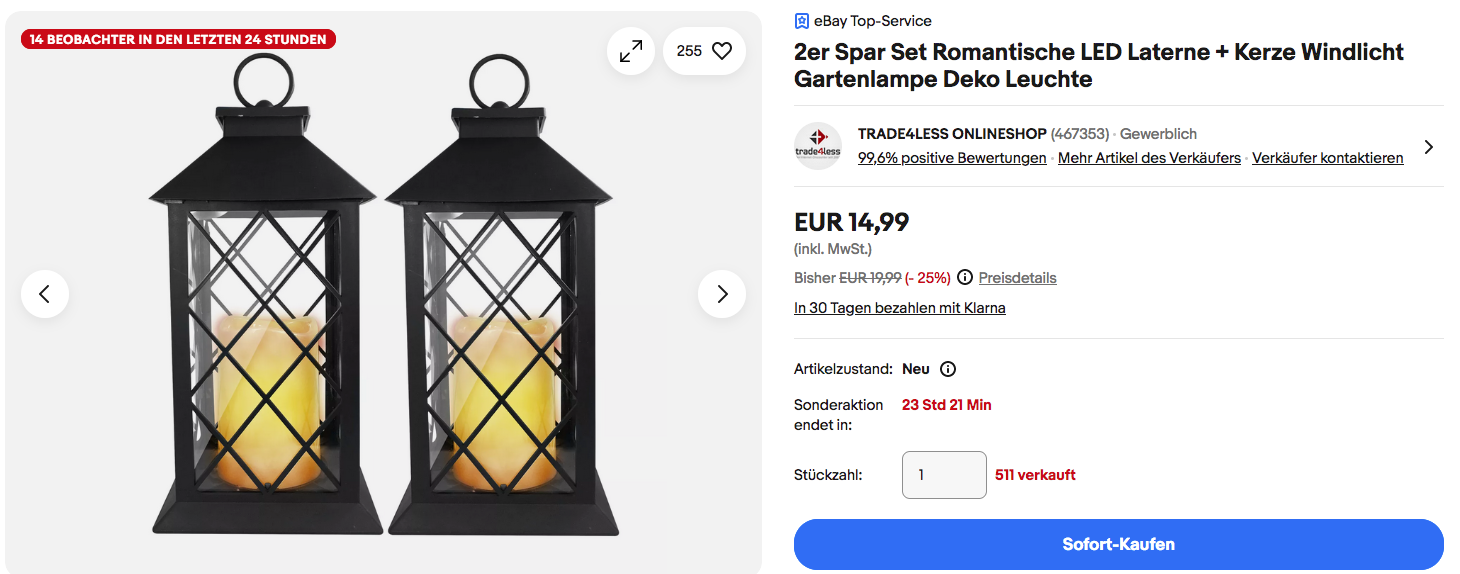The image size is (1460, 574).
Task: Show the previous product image
Action: [45, 294]
